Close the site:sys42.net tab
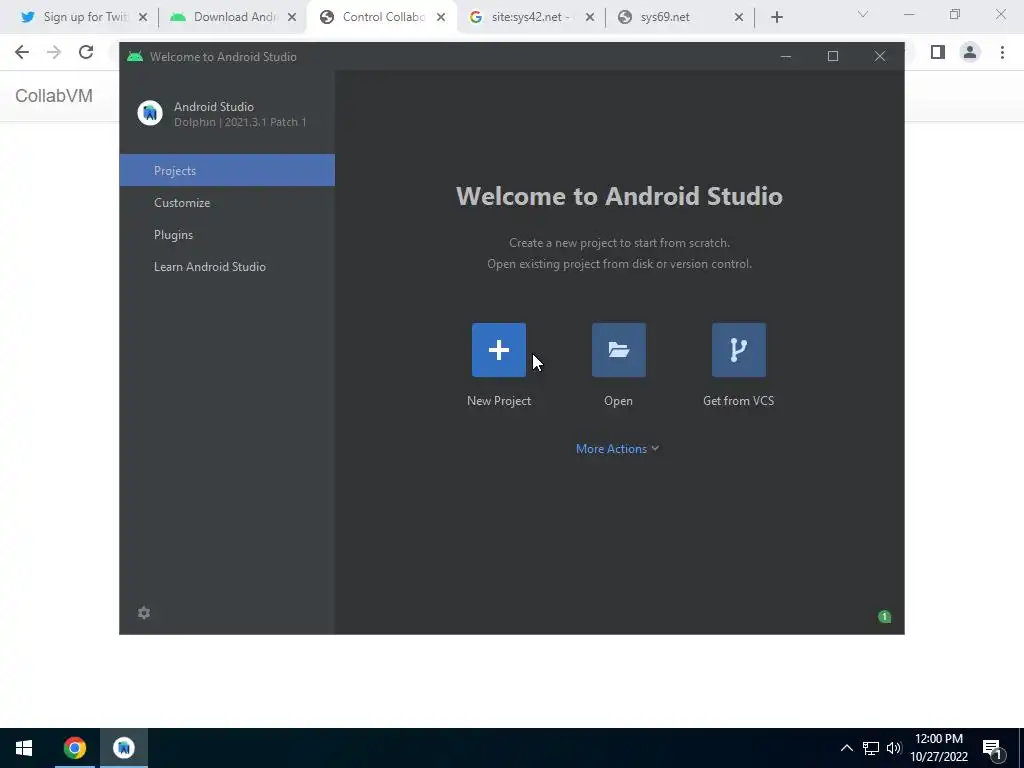The height and width of the screenshot is (768, 1024). 590,17
